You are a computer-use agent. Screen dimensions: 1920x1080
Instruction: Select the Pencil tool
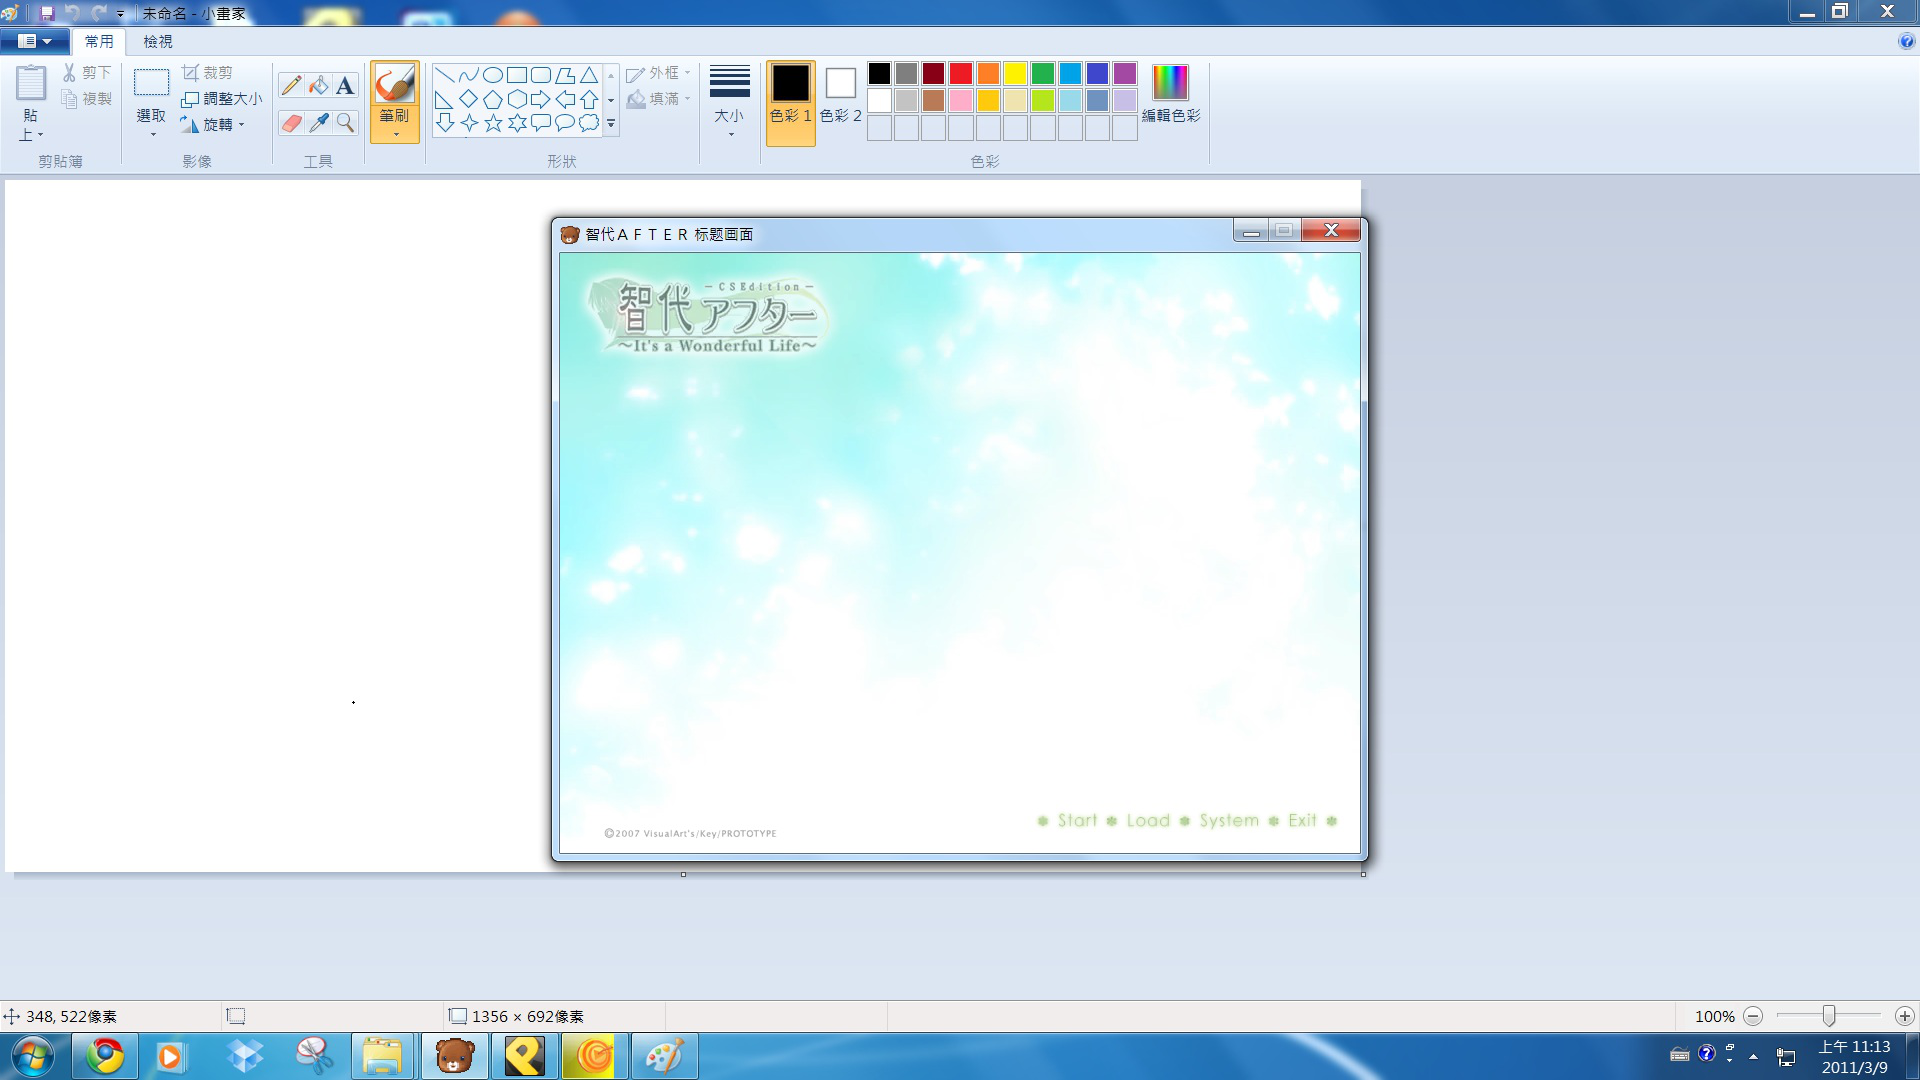(x=291, y=86)
